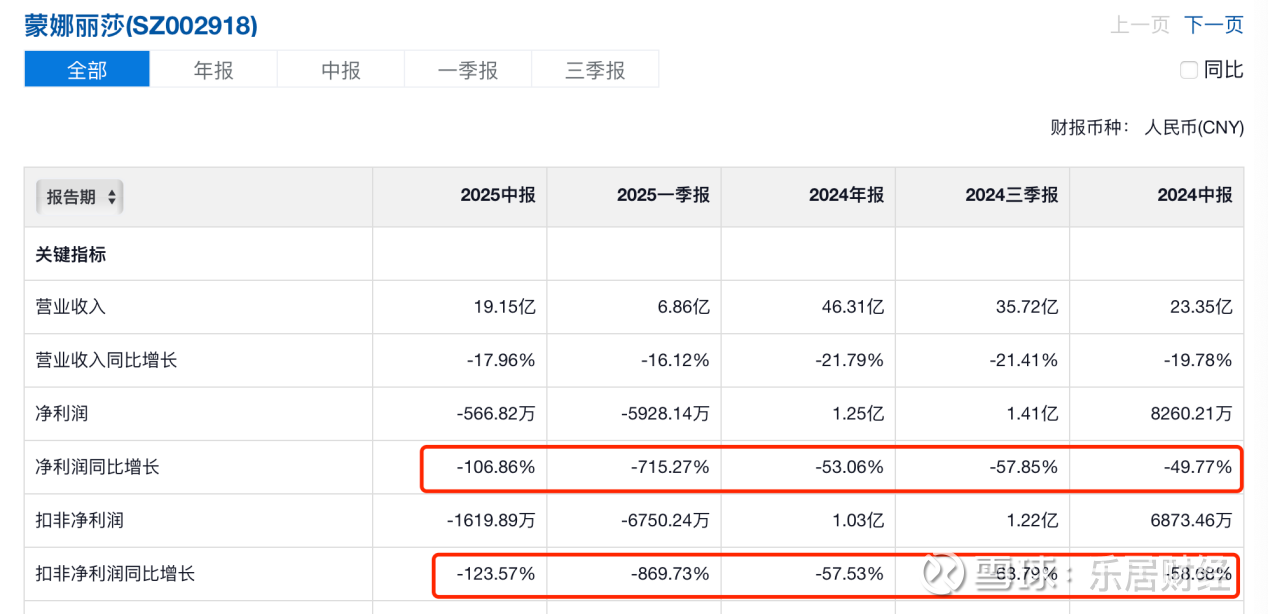Screen dimensions: 1268x614
Task: Click the sort arrows beside 报告期
Action: (x=112, y=197)
